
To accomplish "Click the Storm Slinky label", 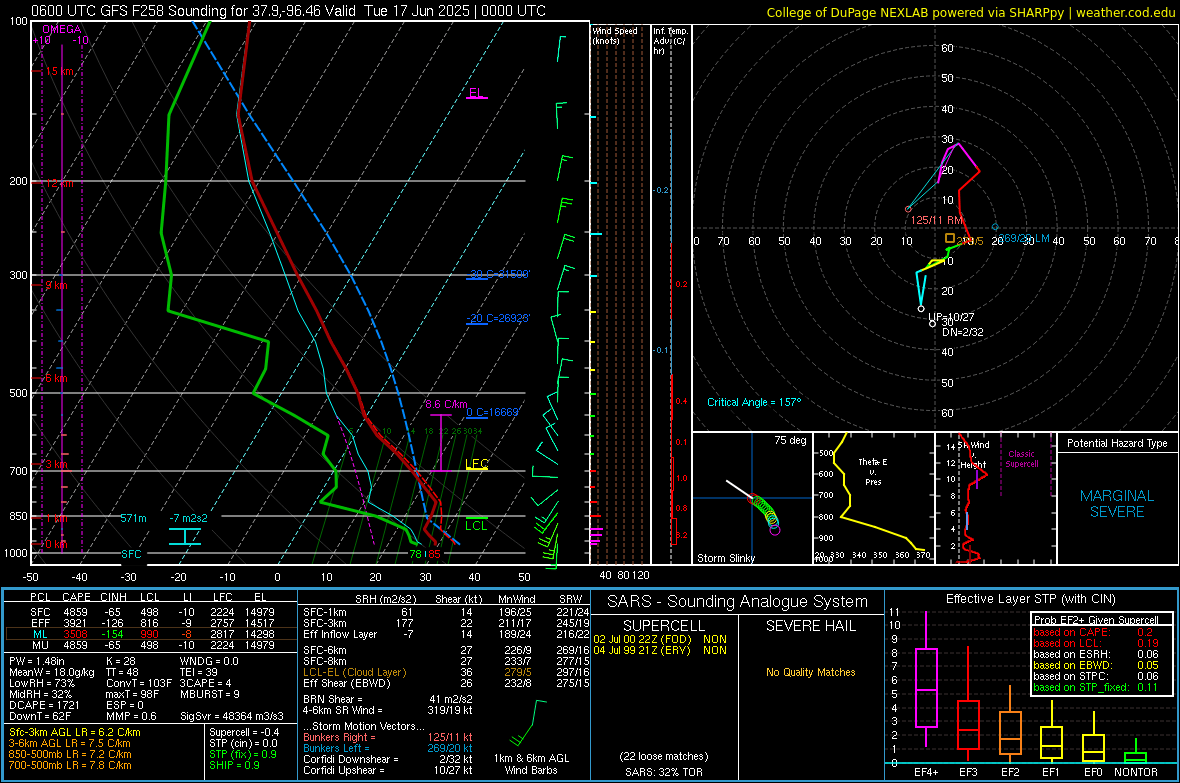I will 725,558.
